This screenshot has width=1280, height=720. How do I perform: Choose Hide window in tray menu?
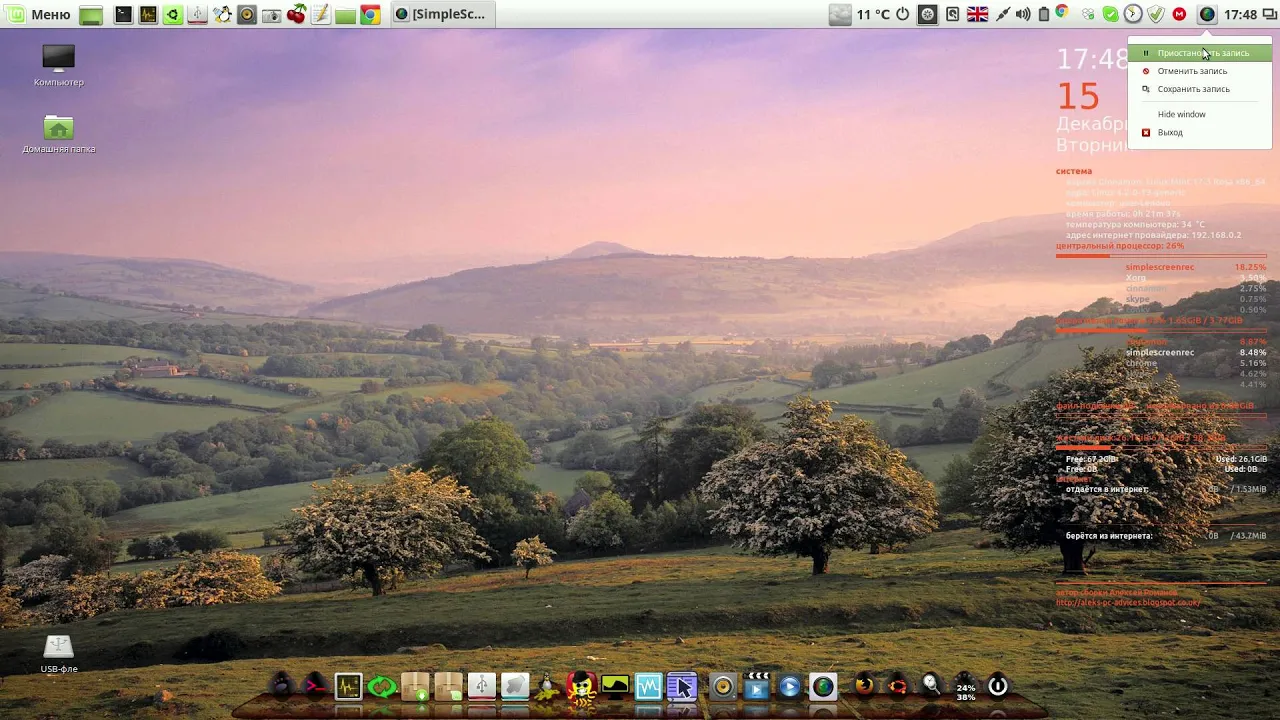click(1199, 114)
